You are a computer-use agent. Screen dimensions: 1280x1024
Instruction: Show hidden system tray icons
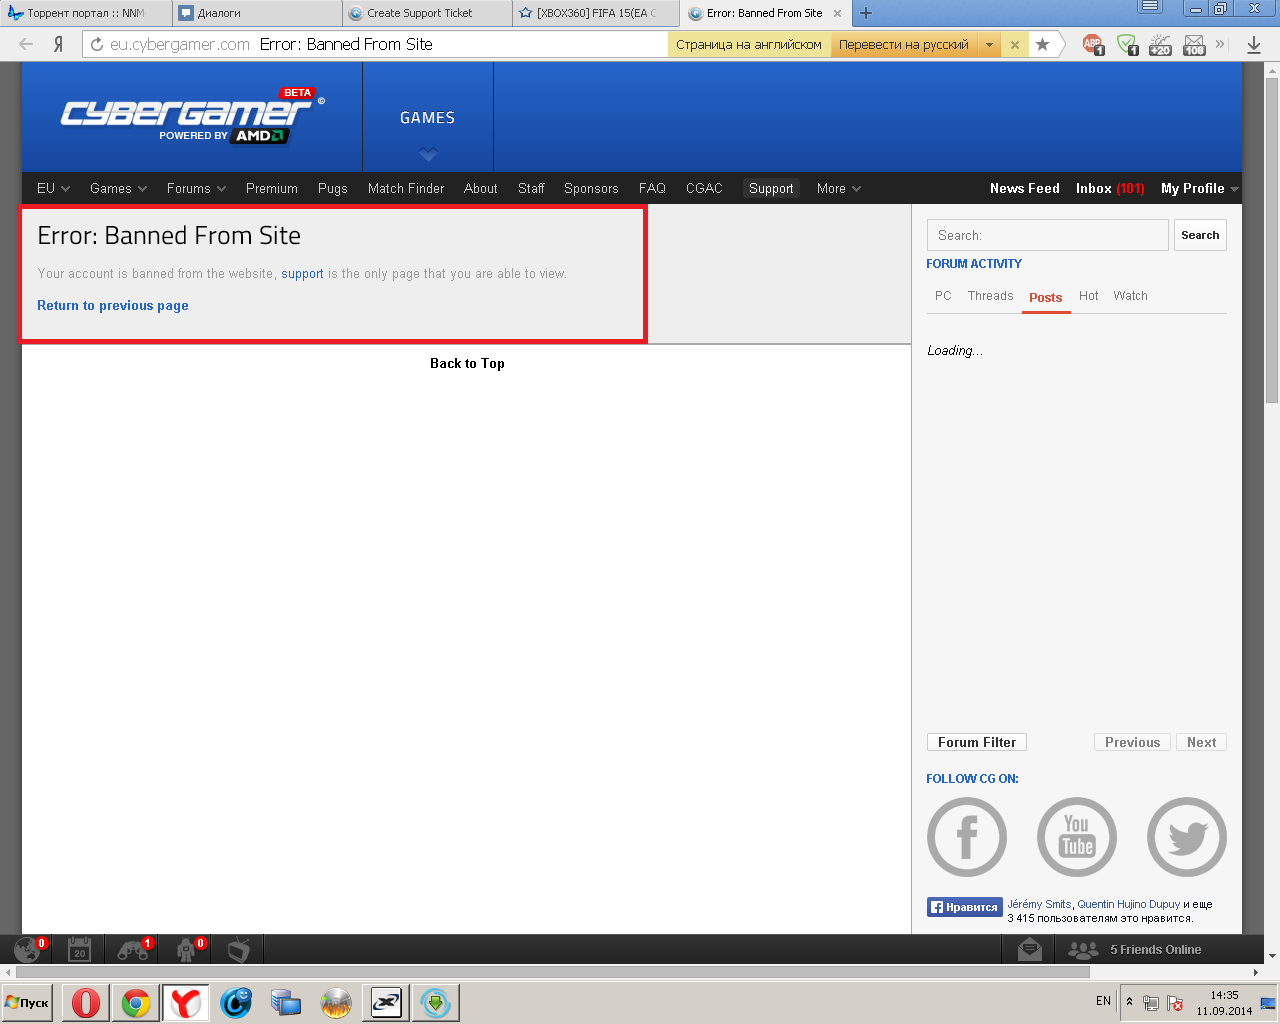click(x=1129, y=1002)
